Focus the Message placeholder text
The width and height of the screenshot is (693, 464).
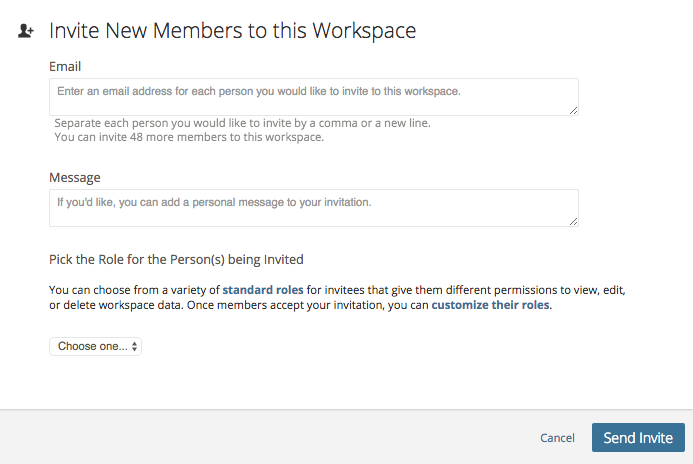[x=214, y=202]
